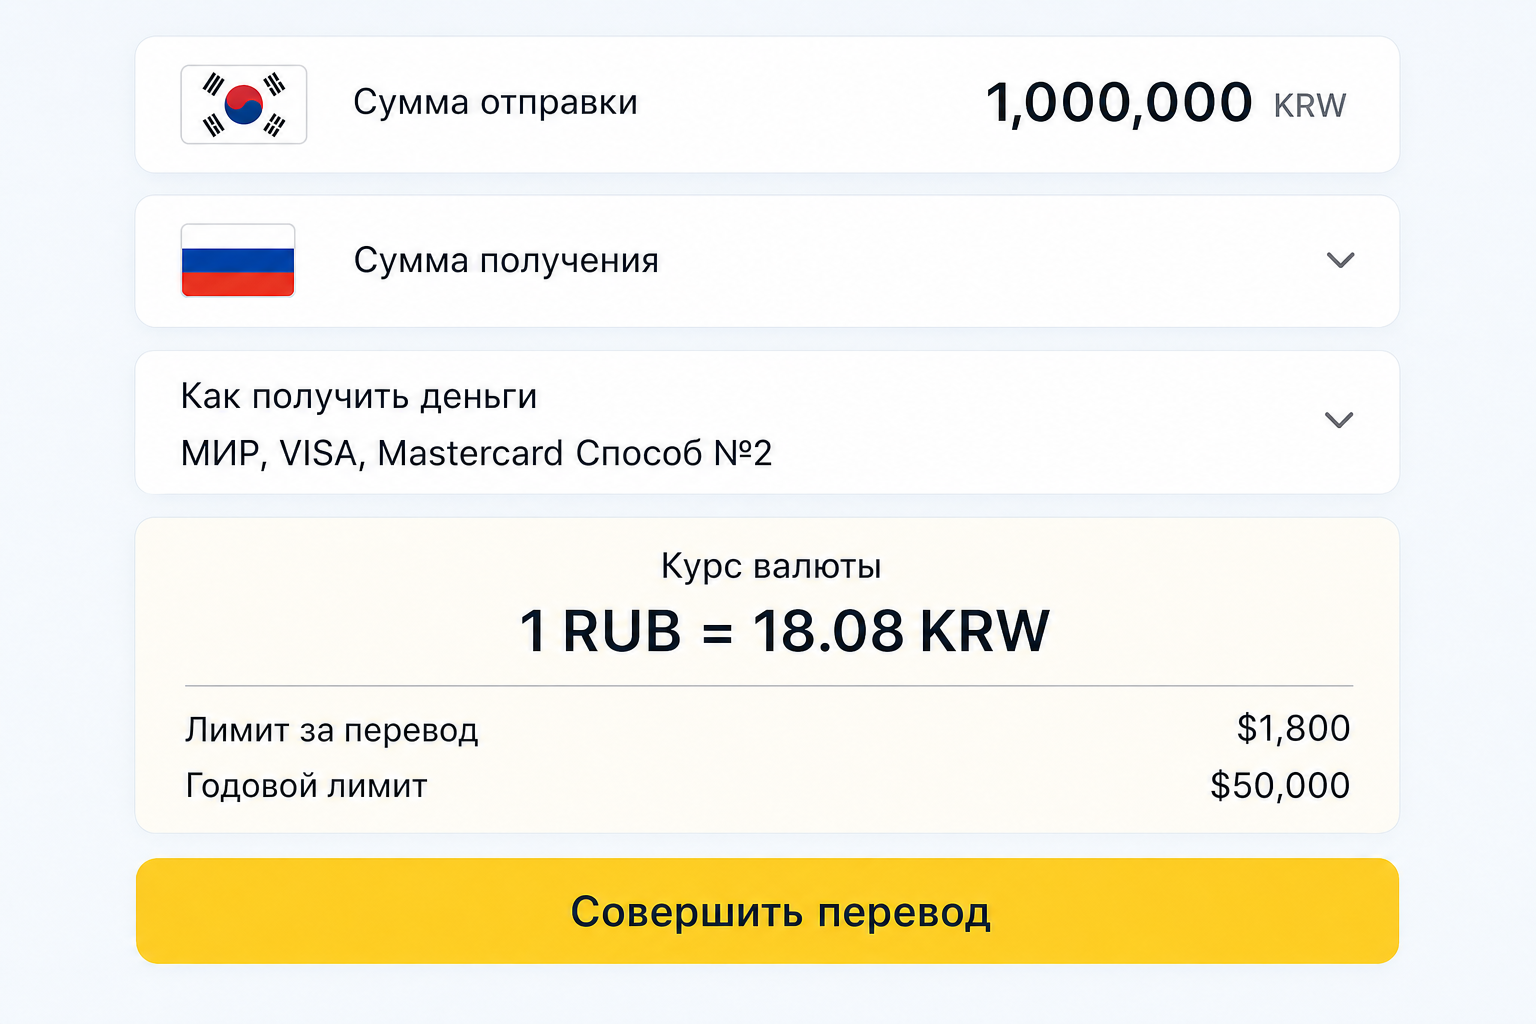The image size is (1536, 1024).
Task: Click the Курс валюты heading
Action: tap(771, 567)
